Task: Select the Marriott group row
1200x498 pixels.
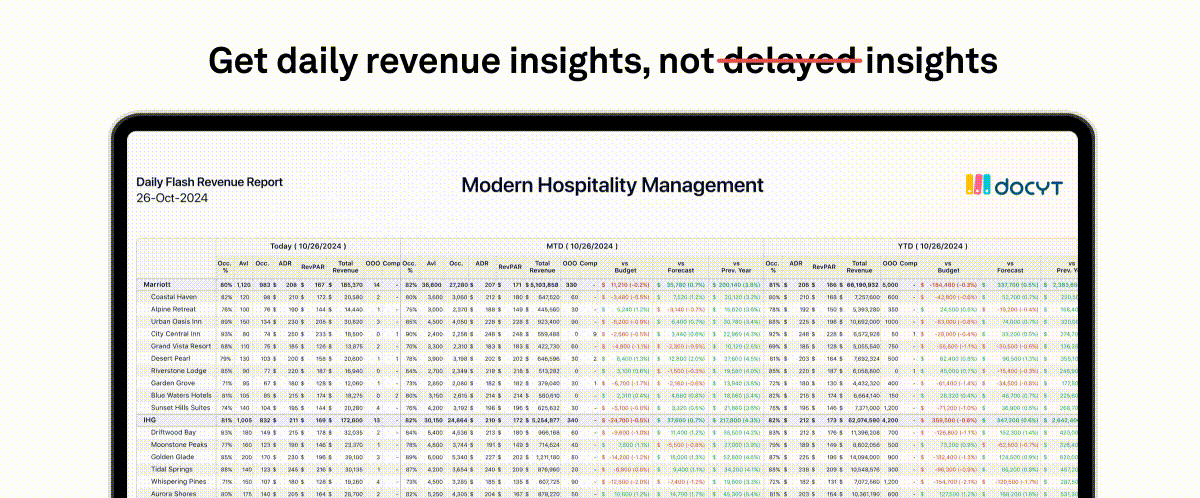Action: pos(607,284)
